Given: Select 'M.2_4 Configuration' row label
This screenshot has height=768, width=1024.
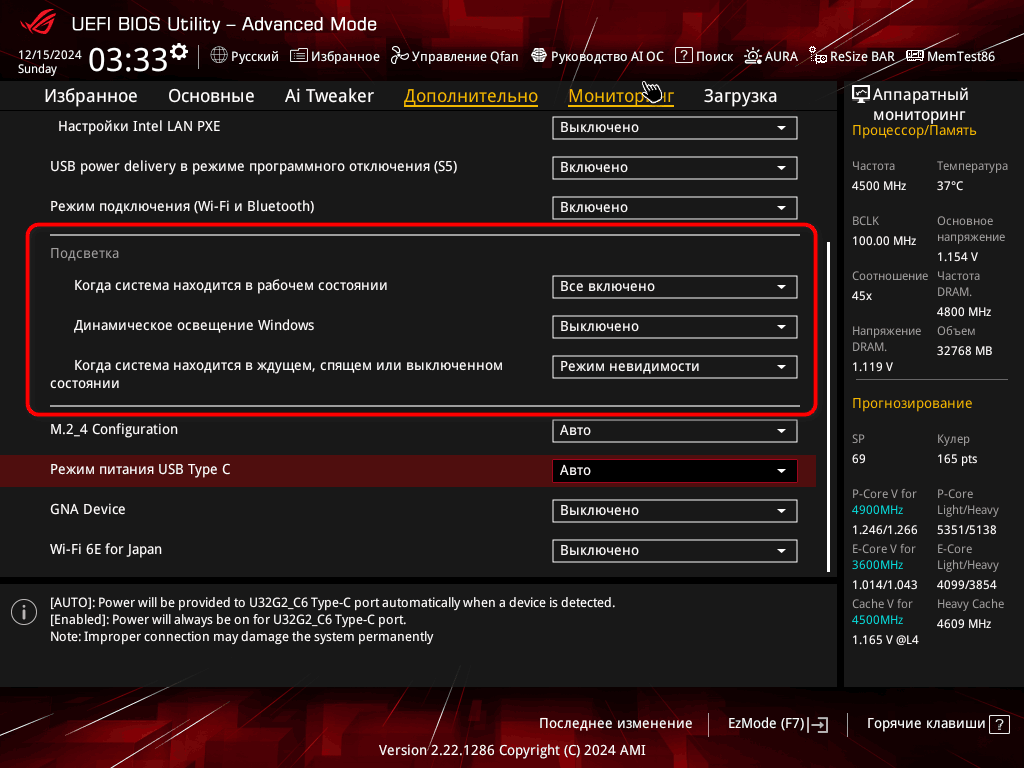Looking at the screenshot, I should point(114,430).
